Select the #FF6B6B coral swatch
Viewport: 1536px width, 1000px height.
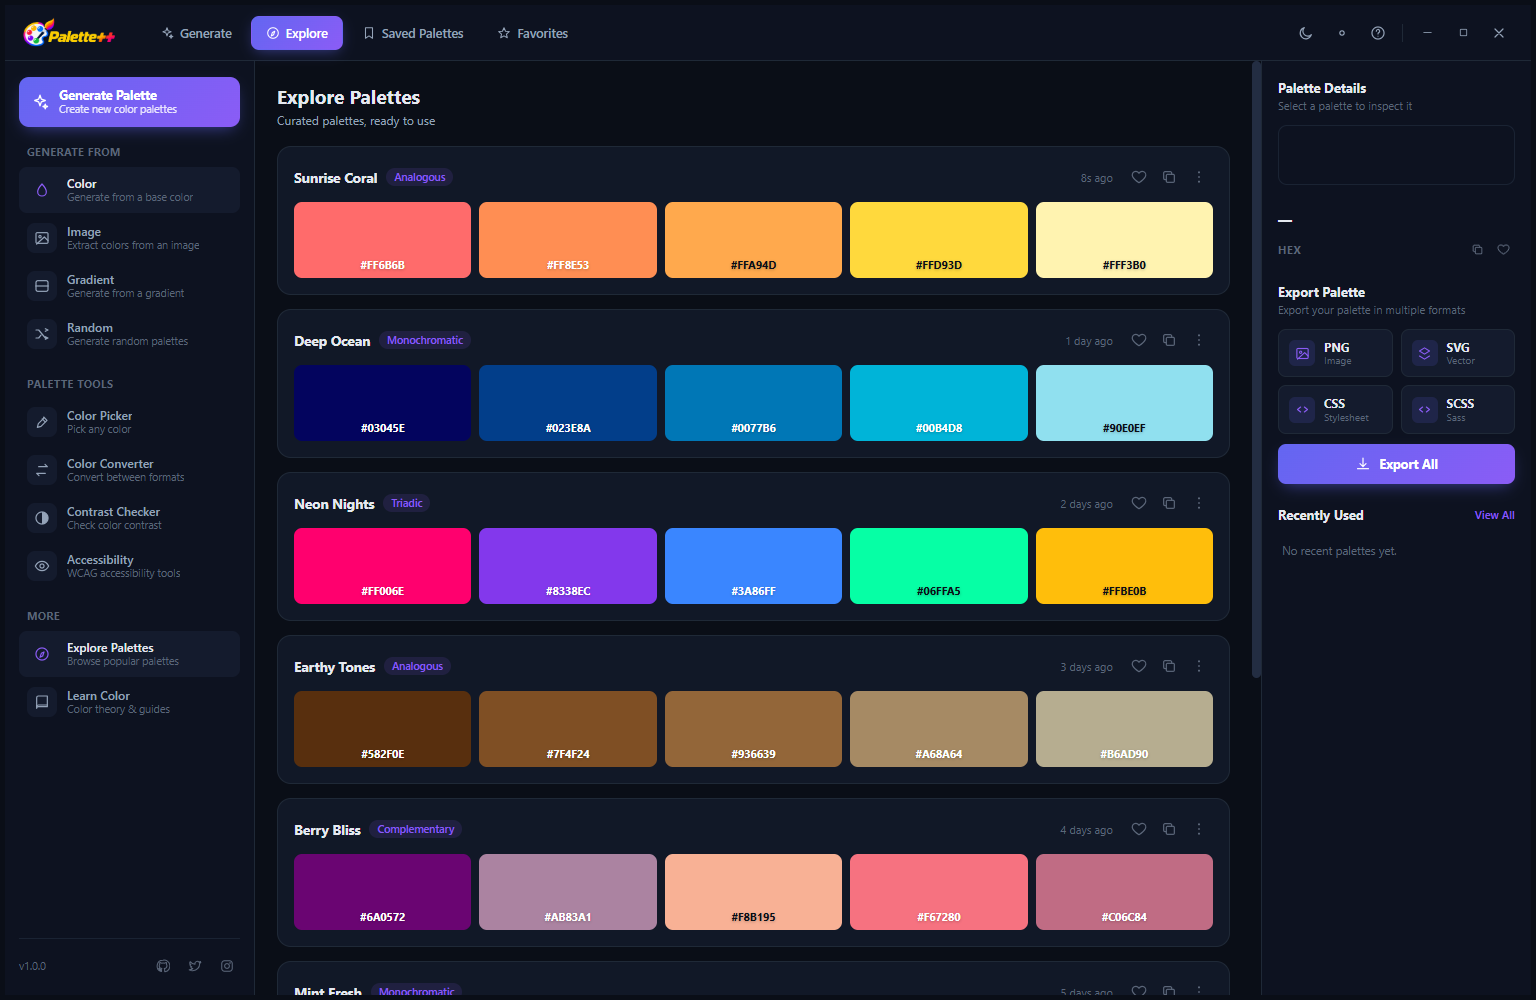[382, 240]
